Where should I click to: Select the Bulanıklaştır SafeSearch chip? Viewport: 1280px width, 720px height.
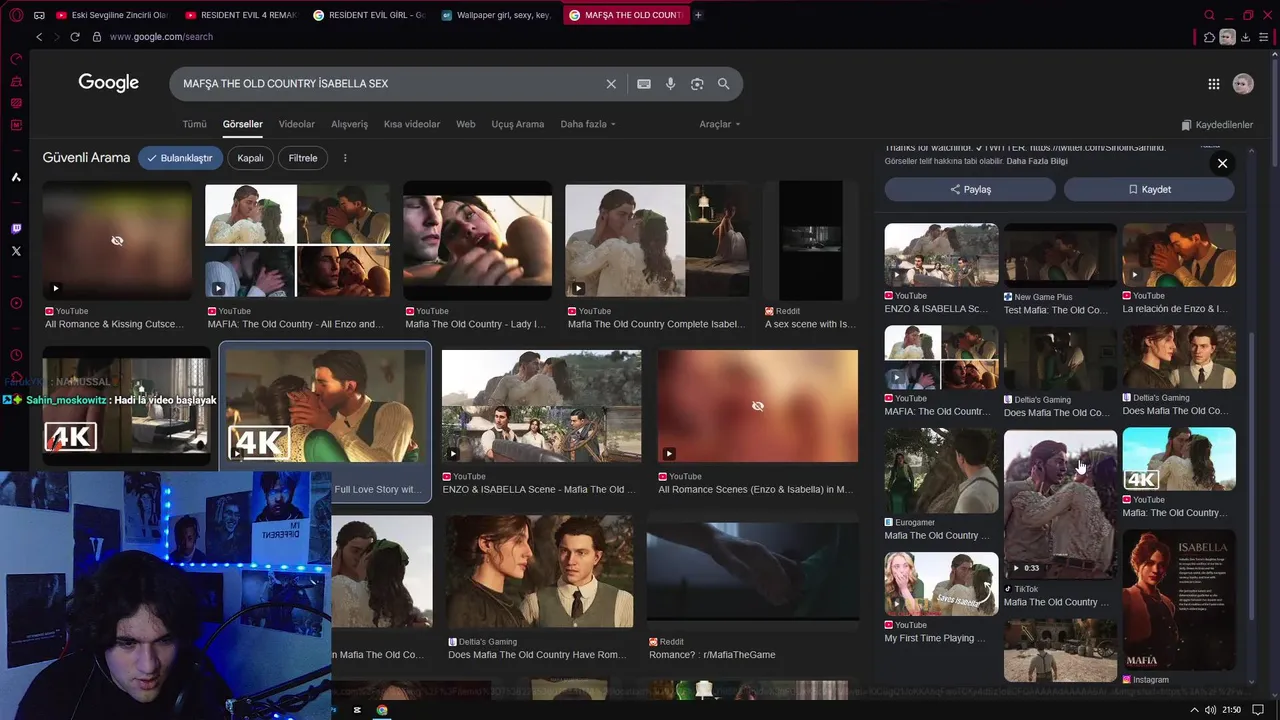click(180, 158)
